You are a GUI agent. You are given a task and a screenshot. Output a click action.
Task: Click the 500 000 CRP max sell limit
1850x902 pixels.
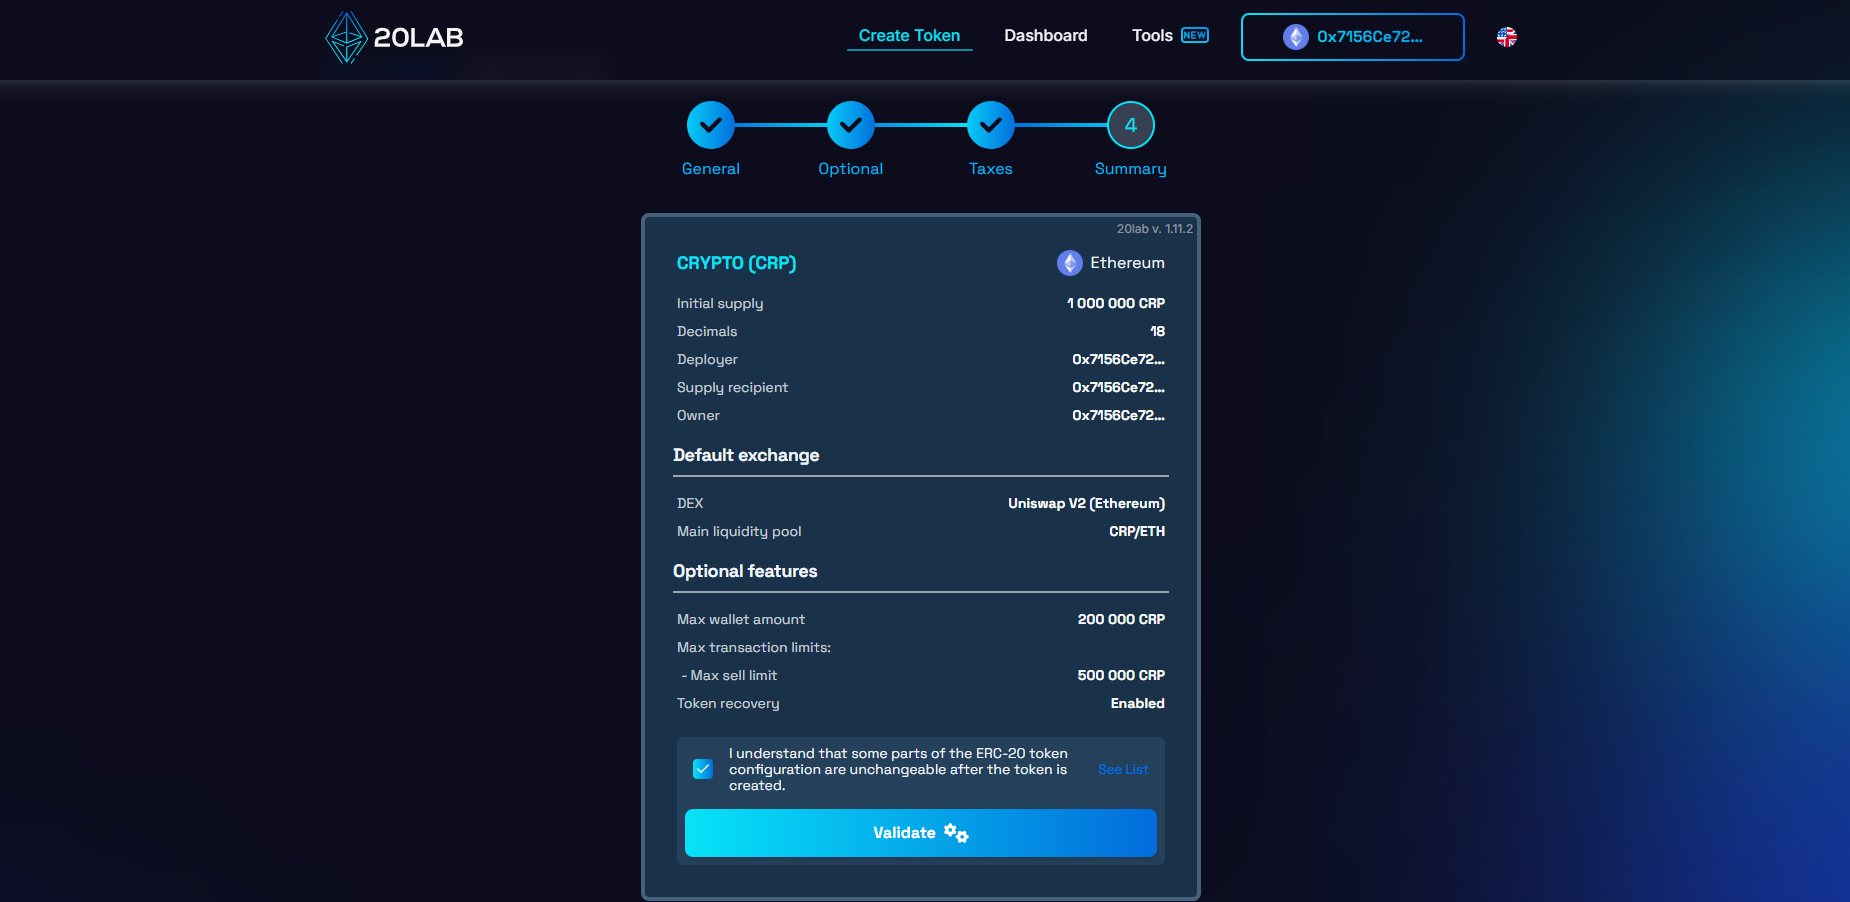point(1121,675)
